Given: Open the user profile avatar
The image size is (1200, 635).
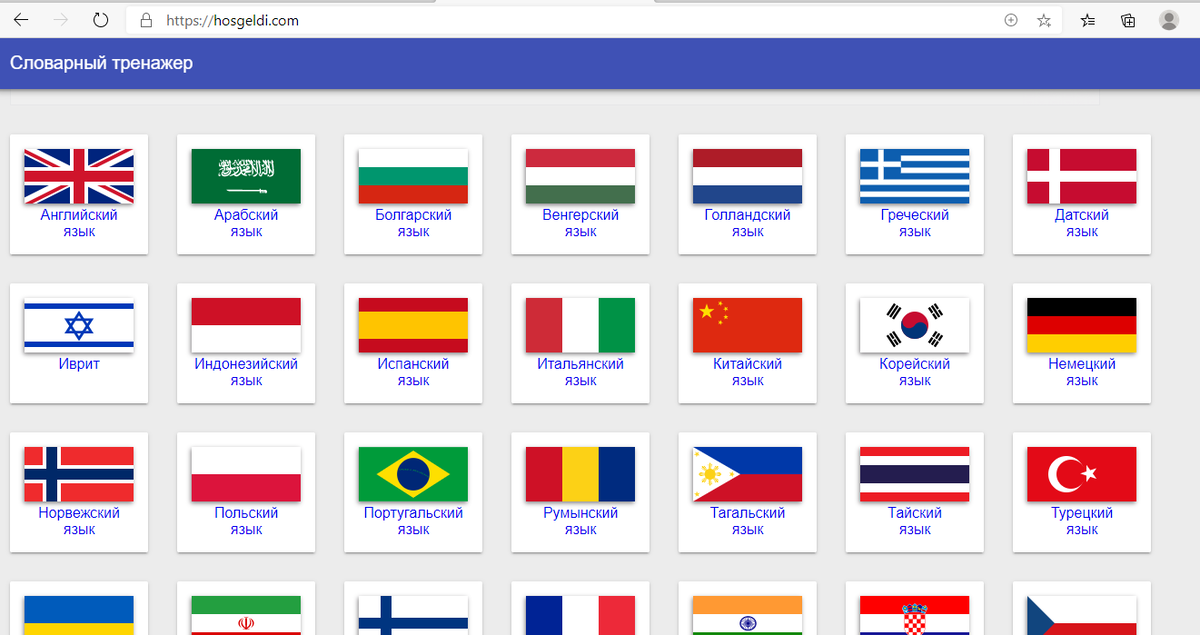Looking at the screenshot, I should point(1168,20).
